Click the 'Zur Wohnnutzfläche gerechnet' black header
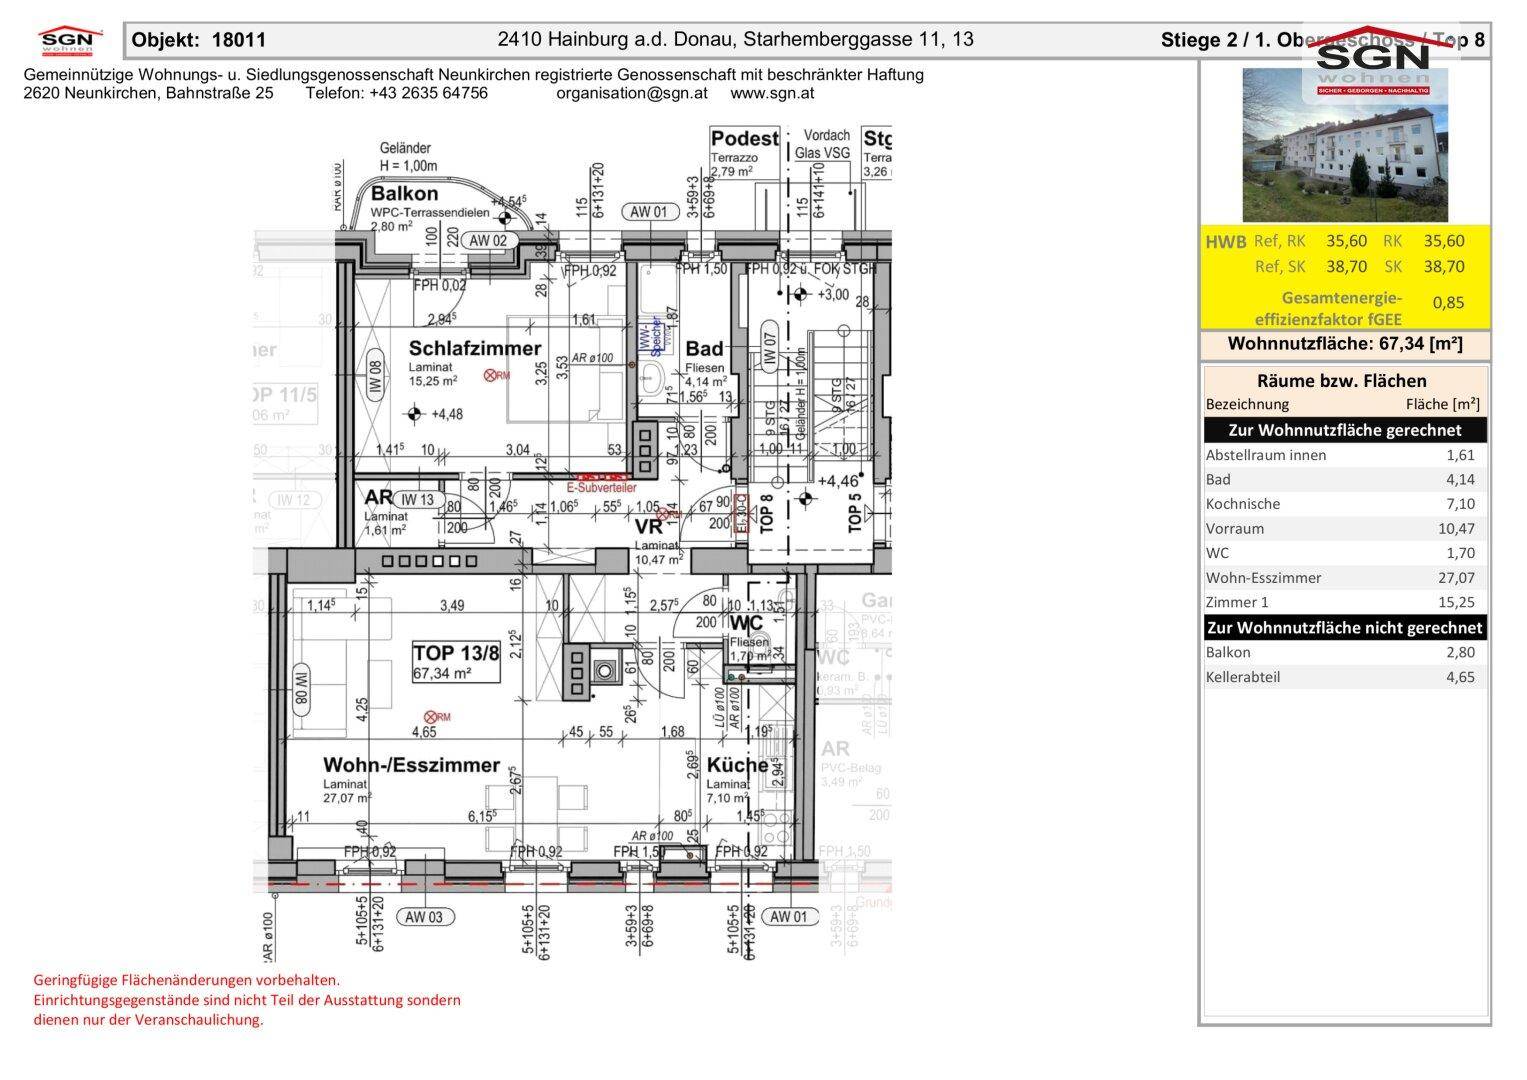The width and height of the screenshot is (1527, 1080). 1345,430
